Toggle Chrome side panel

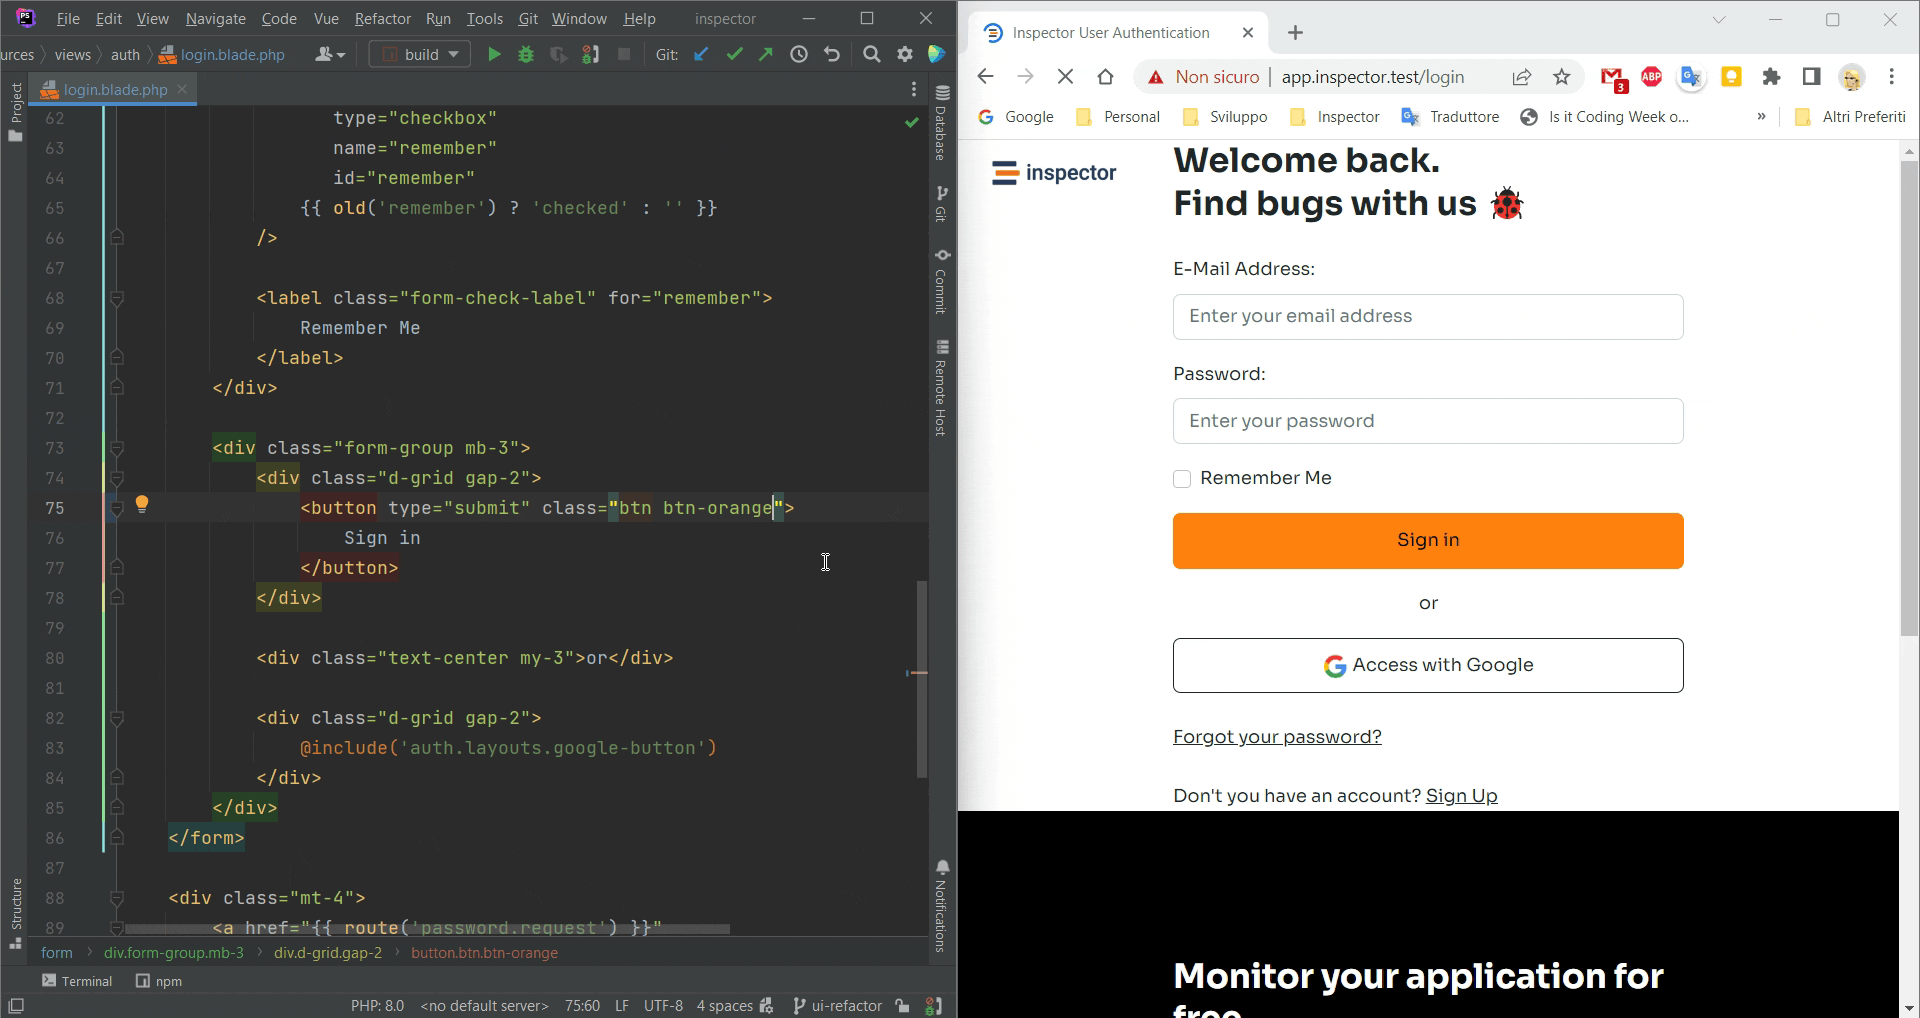pyautogui.click(x=1811, y=77)
